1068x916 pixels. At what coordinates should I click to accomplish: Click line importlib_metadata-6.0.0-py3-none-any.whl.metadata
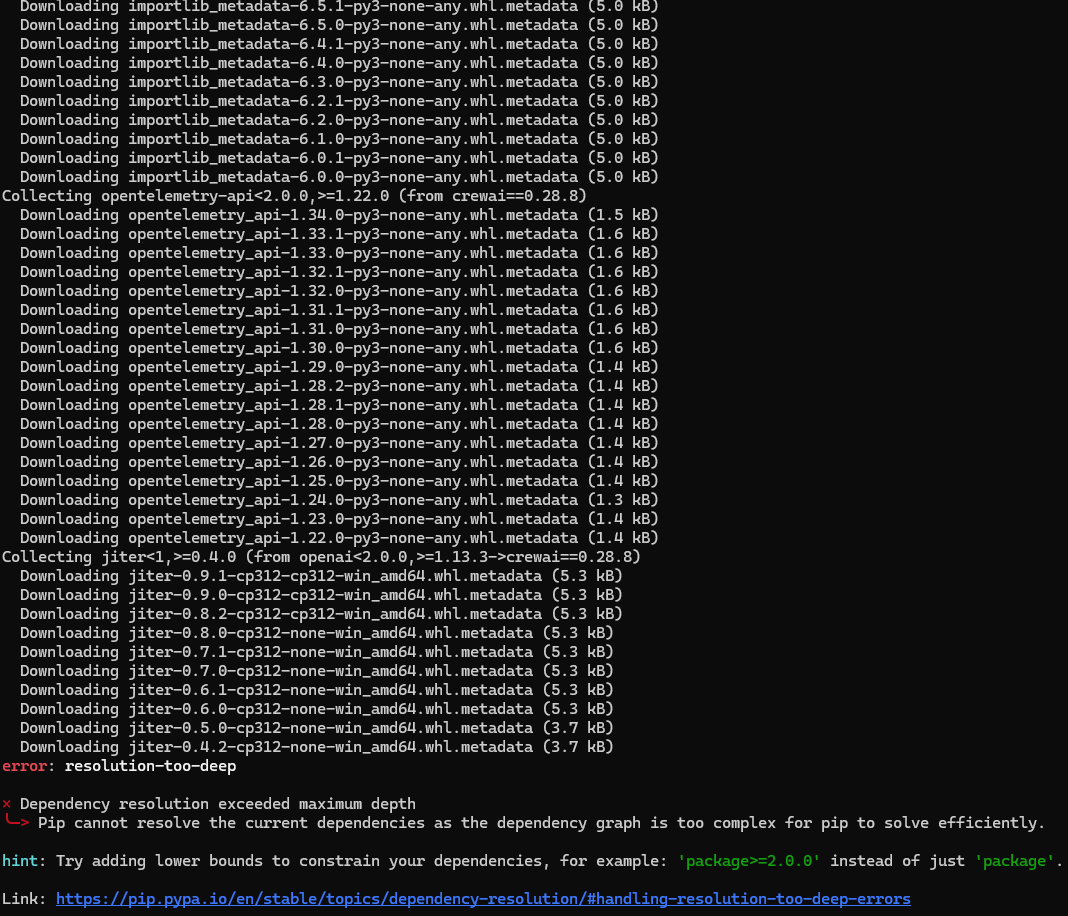pos(339,177)
